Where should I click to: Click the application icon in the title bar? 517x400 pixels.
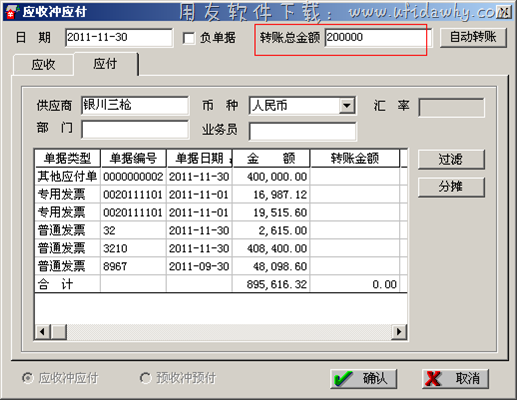coord(11,12)
